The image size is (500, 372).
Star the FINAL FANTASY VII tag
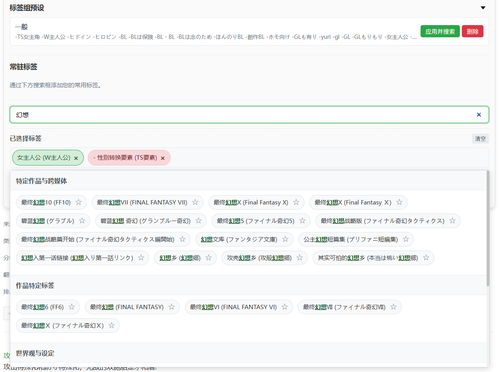pyautogui.click(x=195, y=202)
